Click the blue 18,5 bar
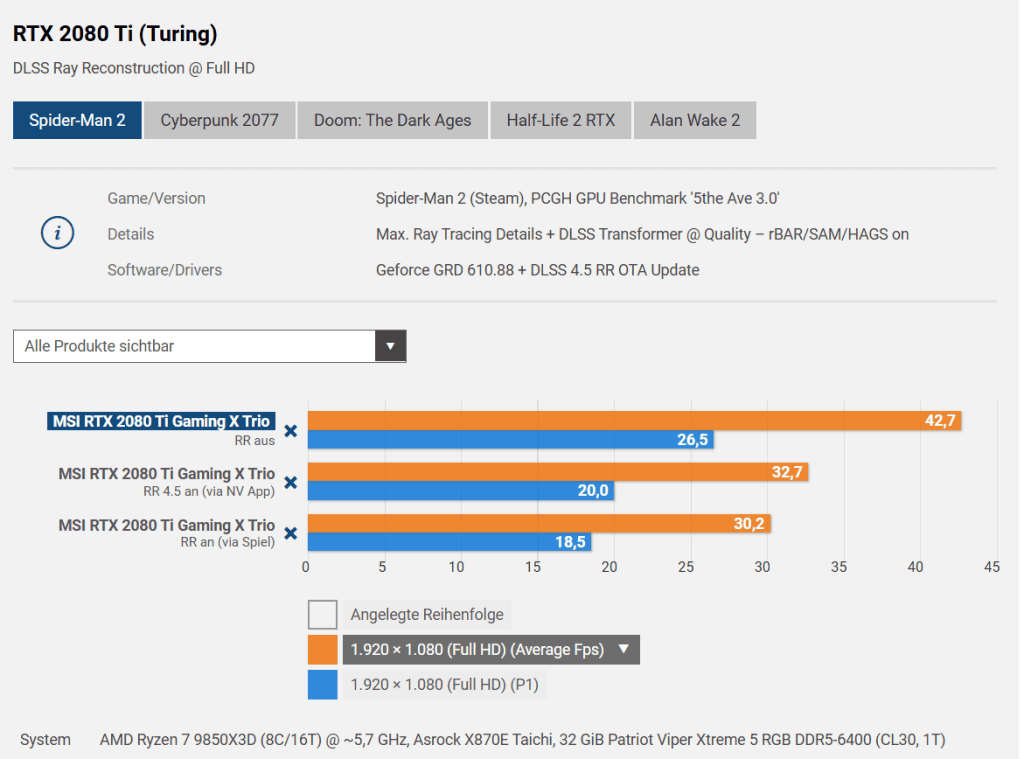The height and width of the screenshot is (759, 1024). coord(449,542)
